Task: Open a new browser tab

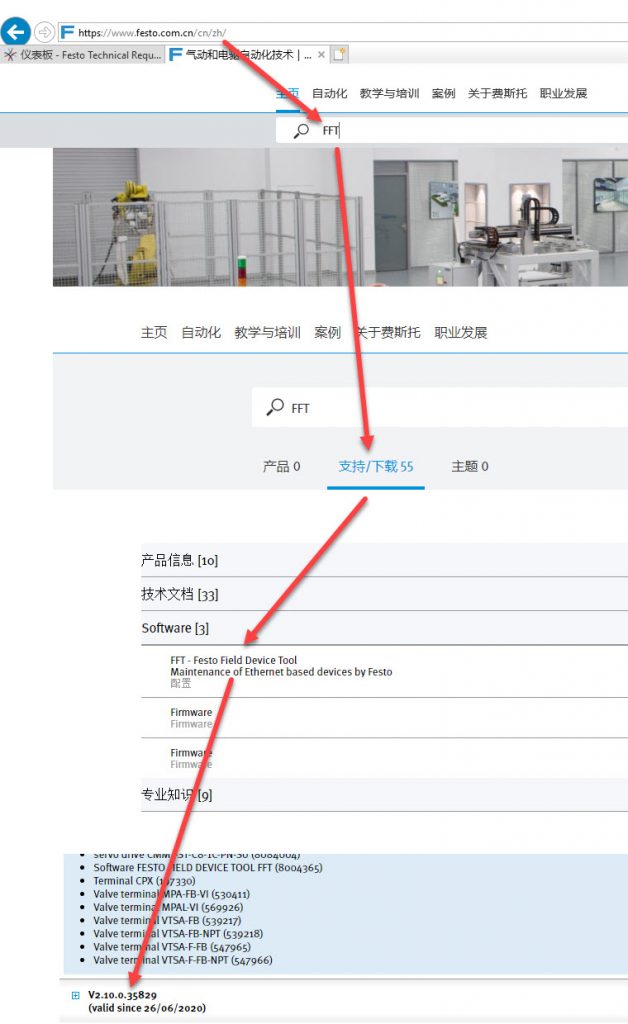Action: (339, 55)
